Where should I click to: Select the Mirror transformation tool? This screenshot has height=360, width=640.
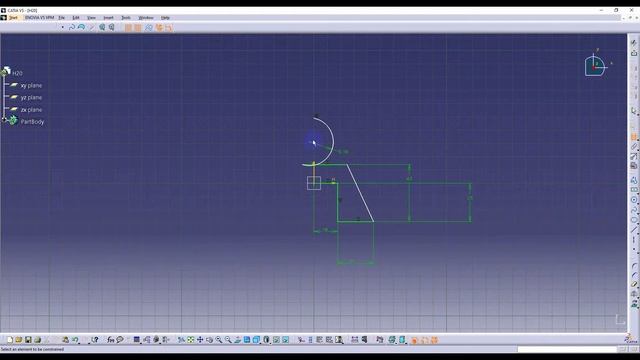pos(634,294)
